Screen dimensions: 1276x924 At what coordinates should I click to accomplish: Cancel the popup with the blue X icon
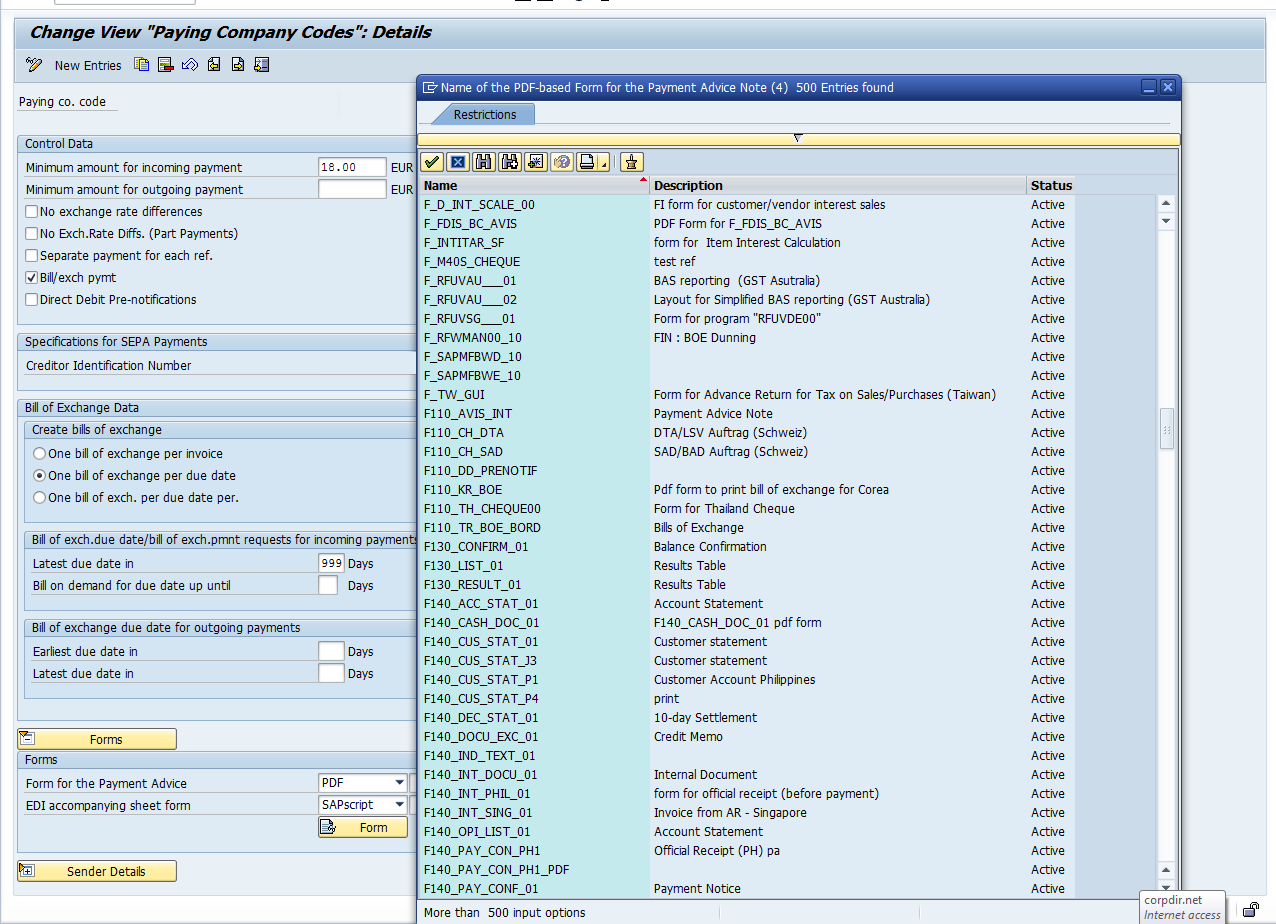[x=458, y=162]
